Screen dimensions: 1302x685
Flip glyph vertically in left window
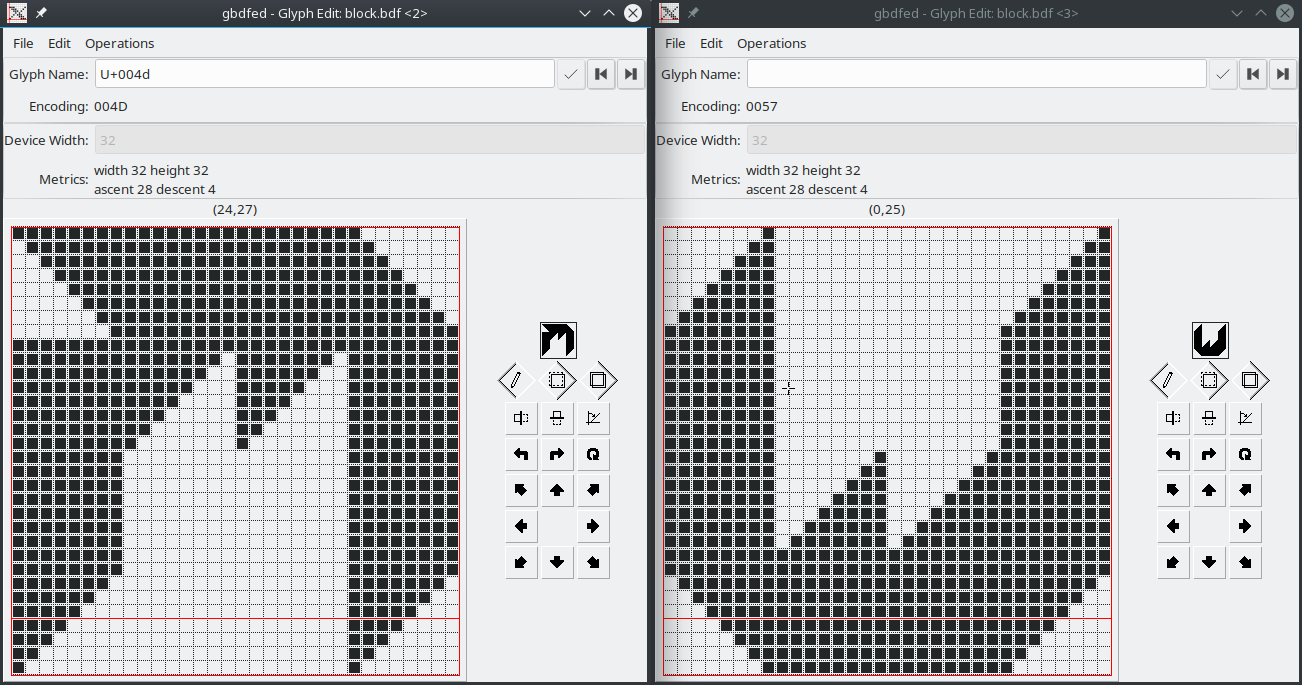[x=557, y=418]
